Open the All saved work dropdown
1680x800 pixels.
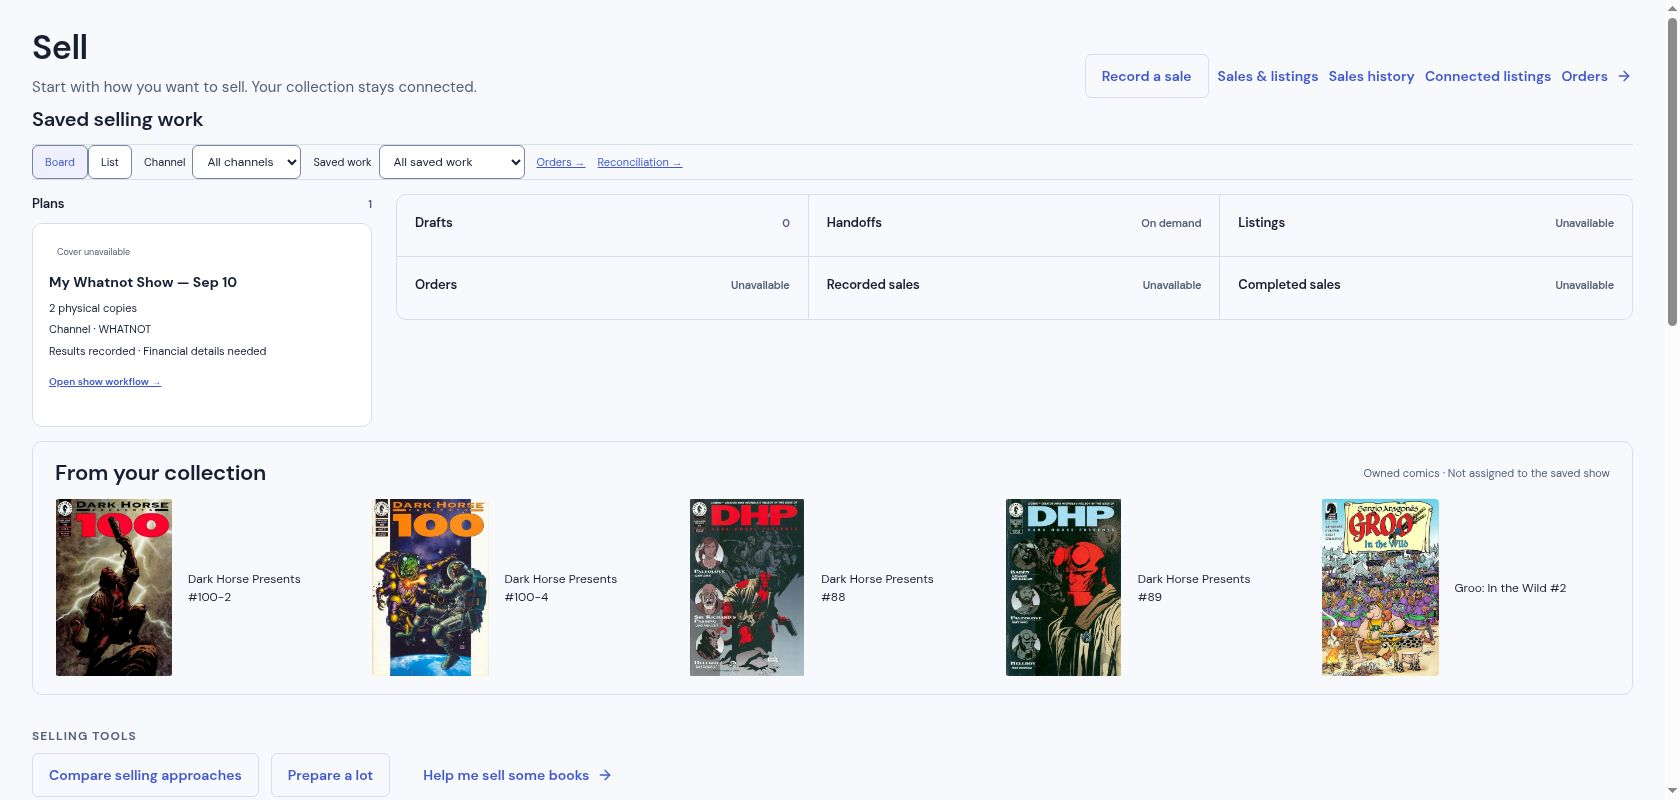[x=452, y=162]
